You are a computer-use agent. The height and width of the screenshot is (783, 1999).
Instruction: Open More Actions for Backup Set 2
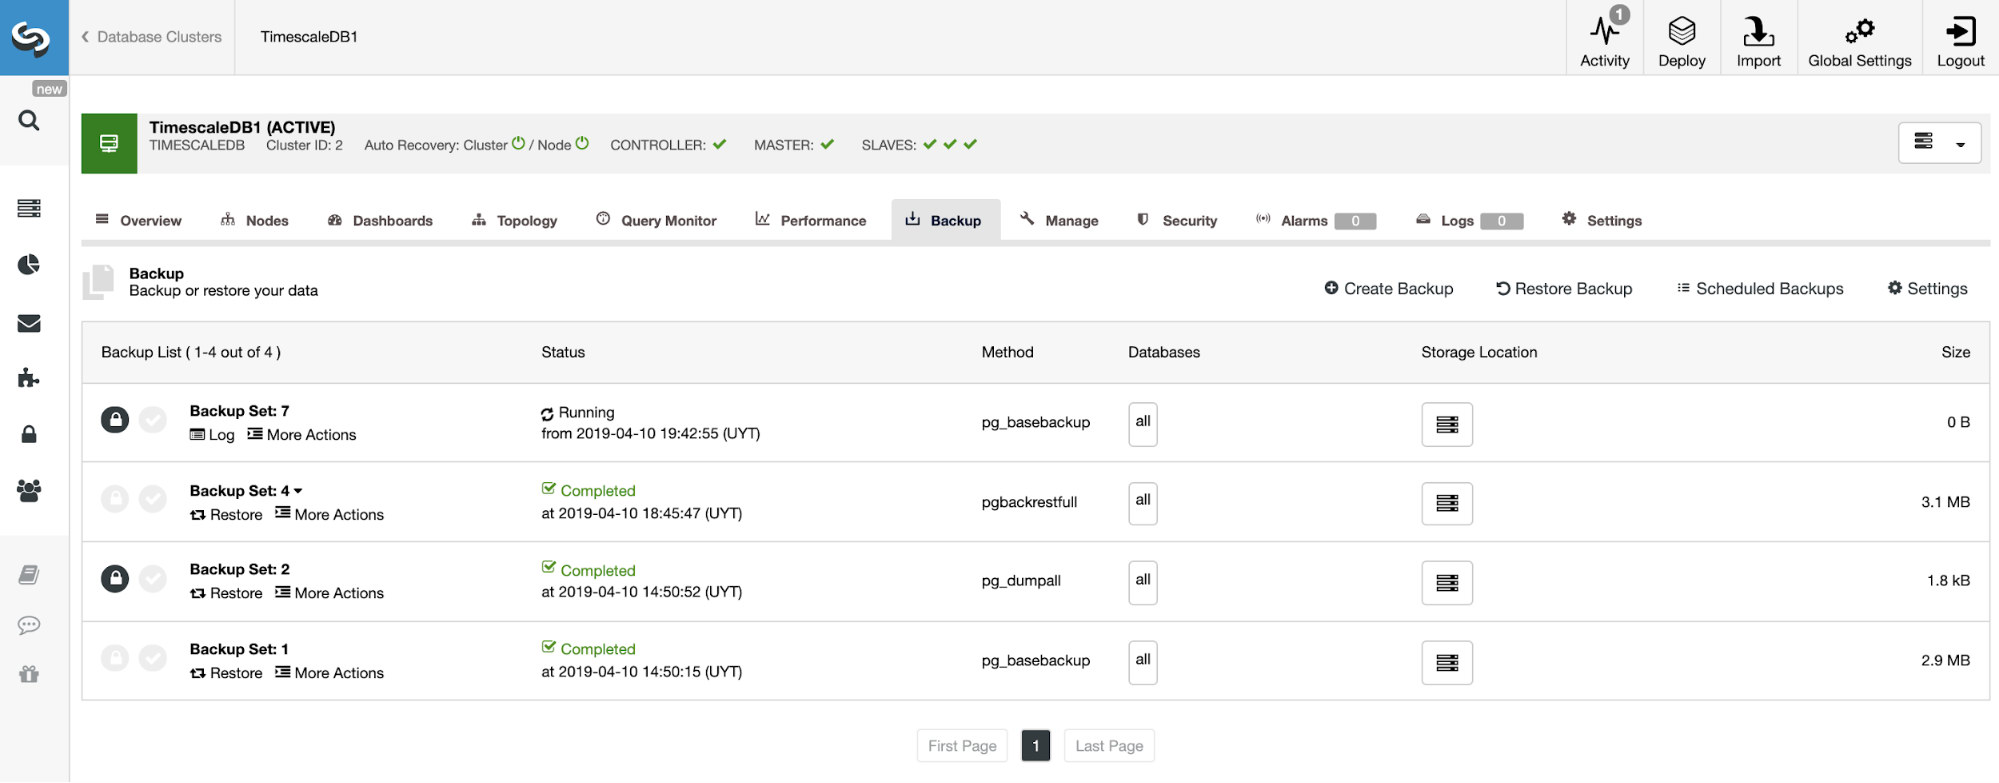[x=330, y=593]
